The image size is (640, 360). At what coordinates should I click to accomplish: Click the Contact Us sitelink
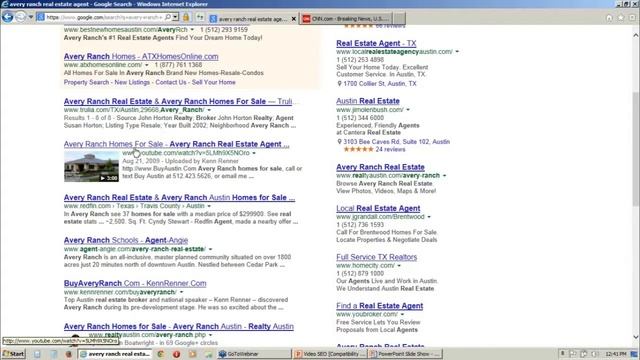[x=171, y=82]
